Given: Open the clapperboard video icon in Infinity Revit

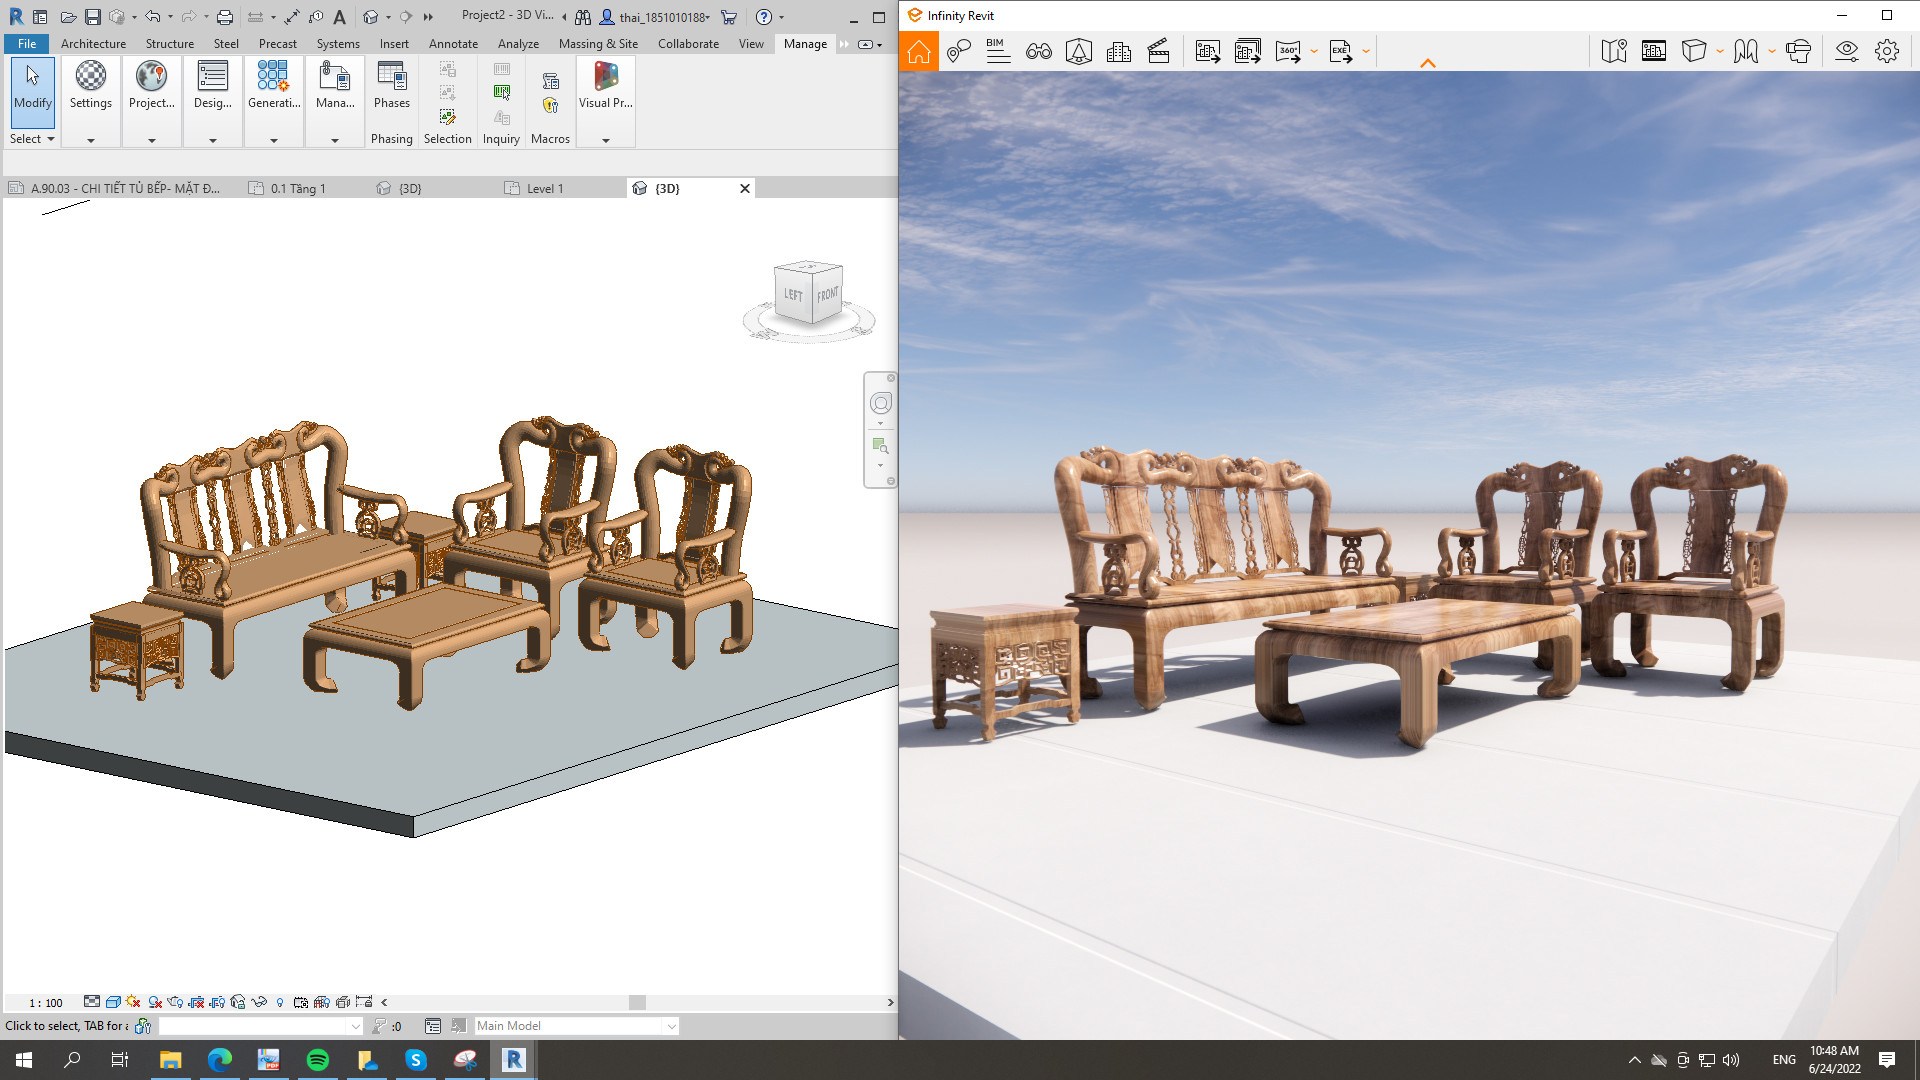Looking at the screenshot, I should [1159, 52].
